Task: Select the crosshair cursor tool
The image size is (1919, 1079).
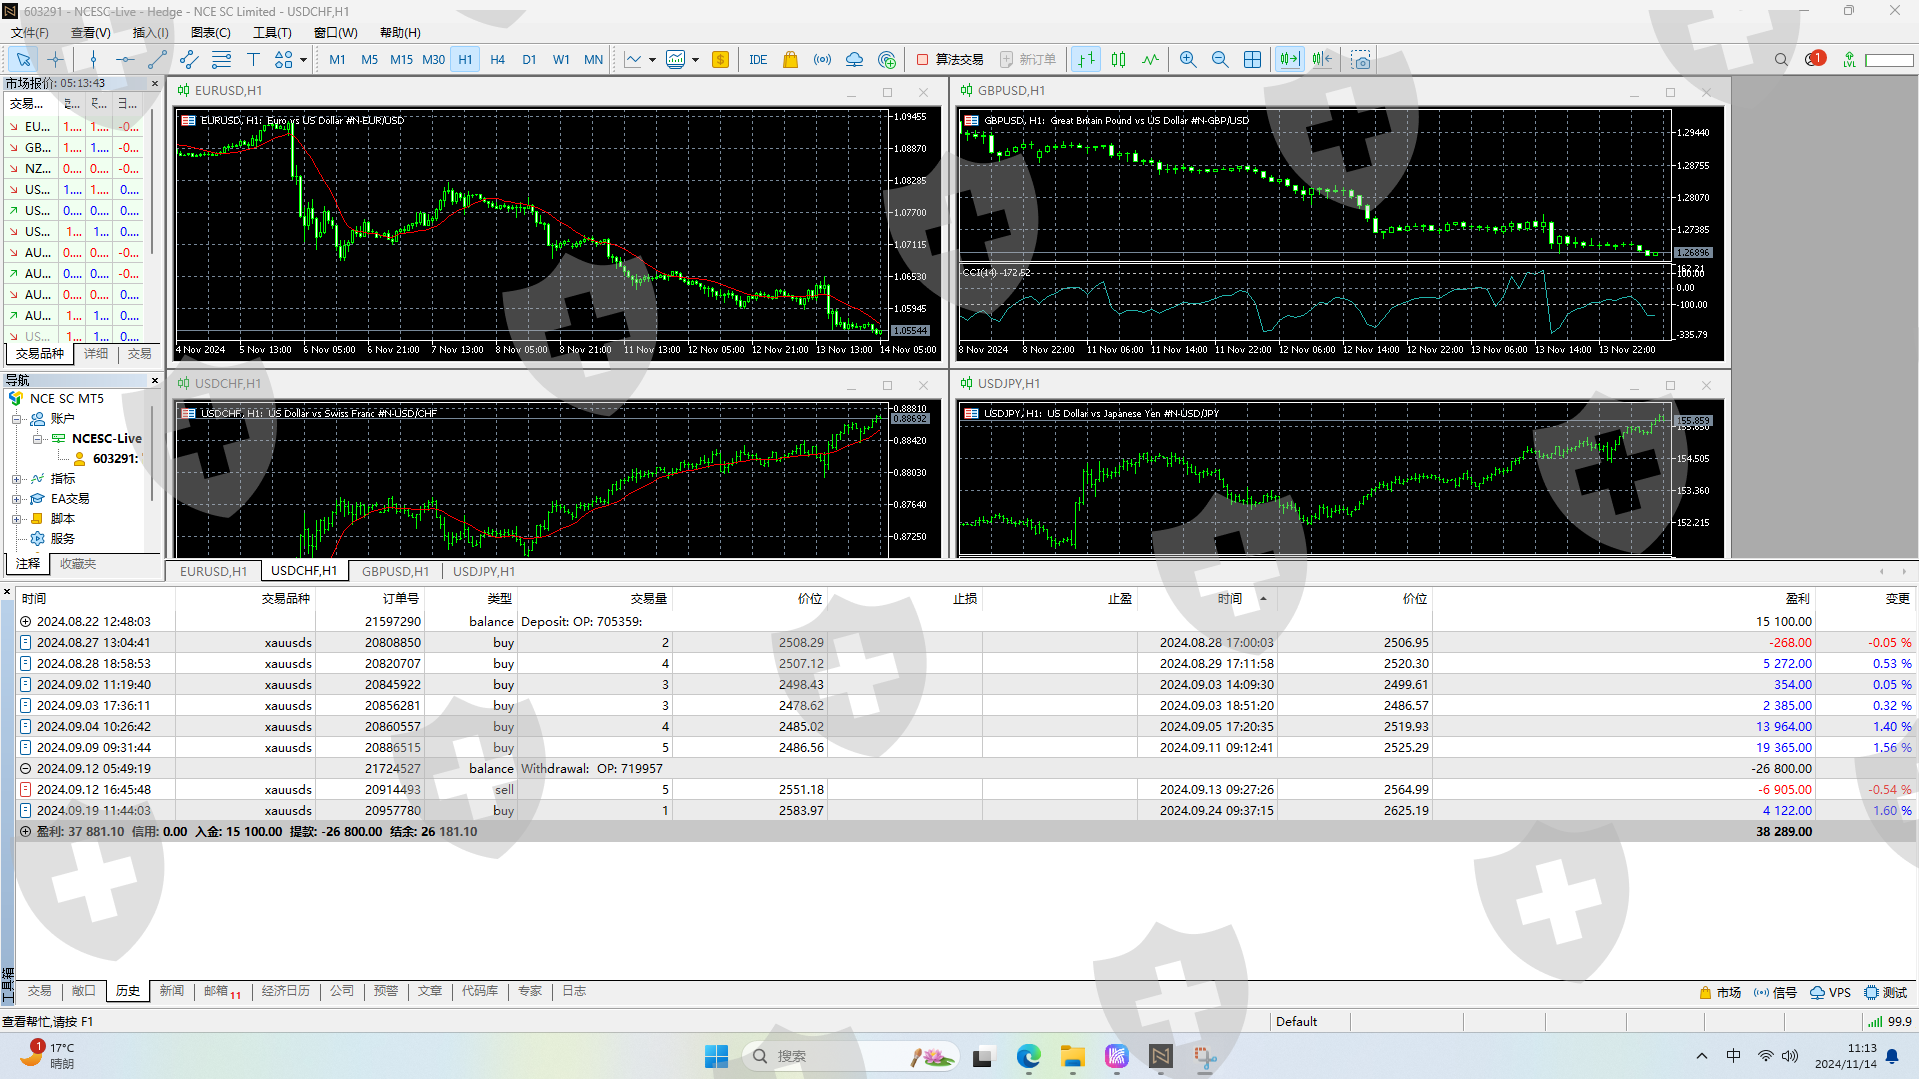Action: pyautogui.click(x=55, y=60)
